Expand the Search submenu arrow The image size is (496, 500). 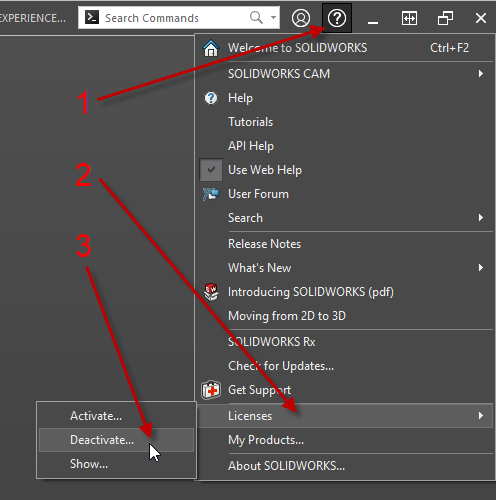481,218
